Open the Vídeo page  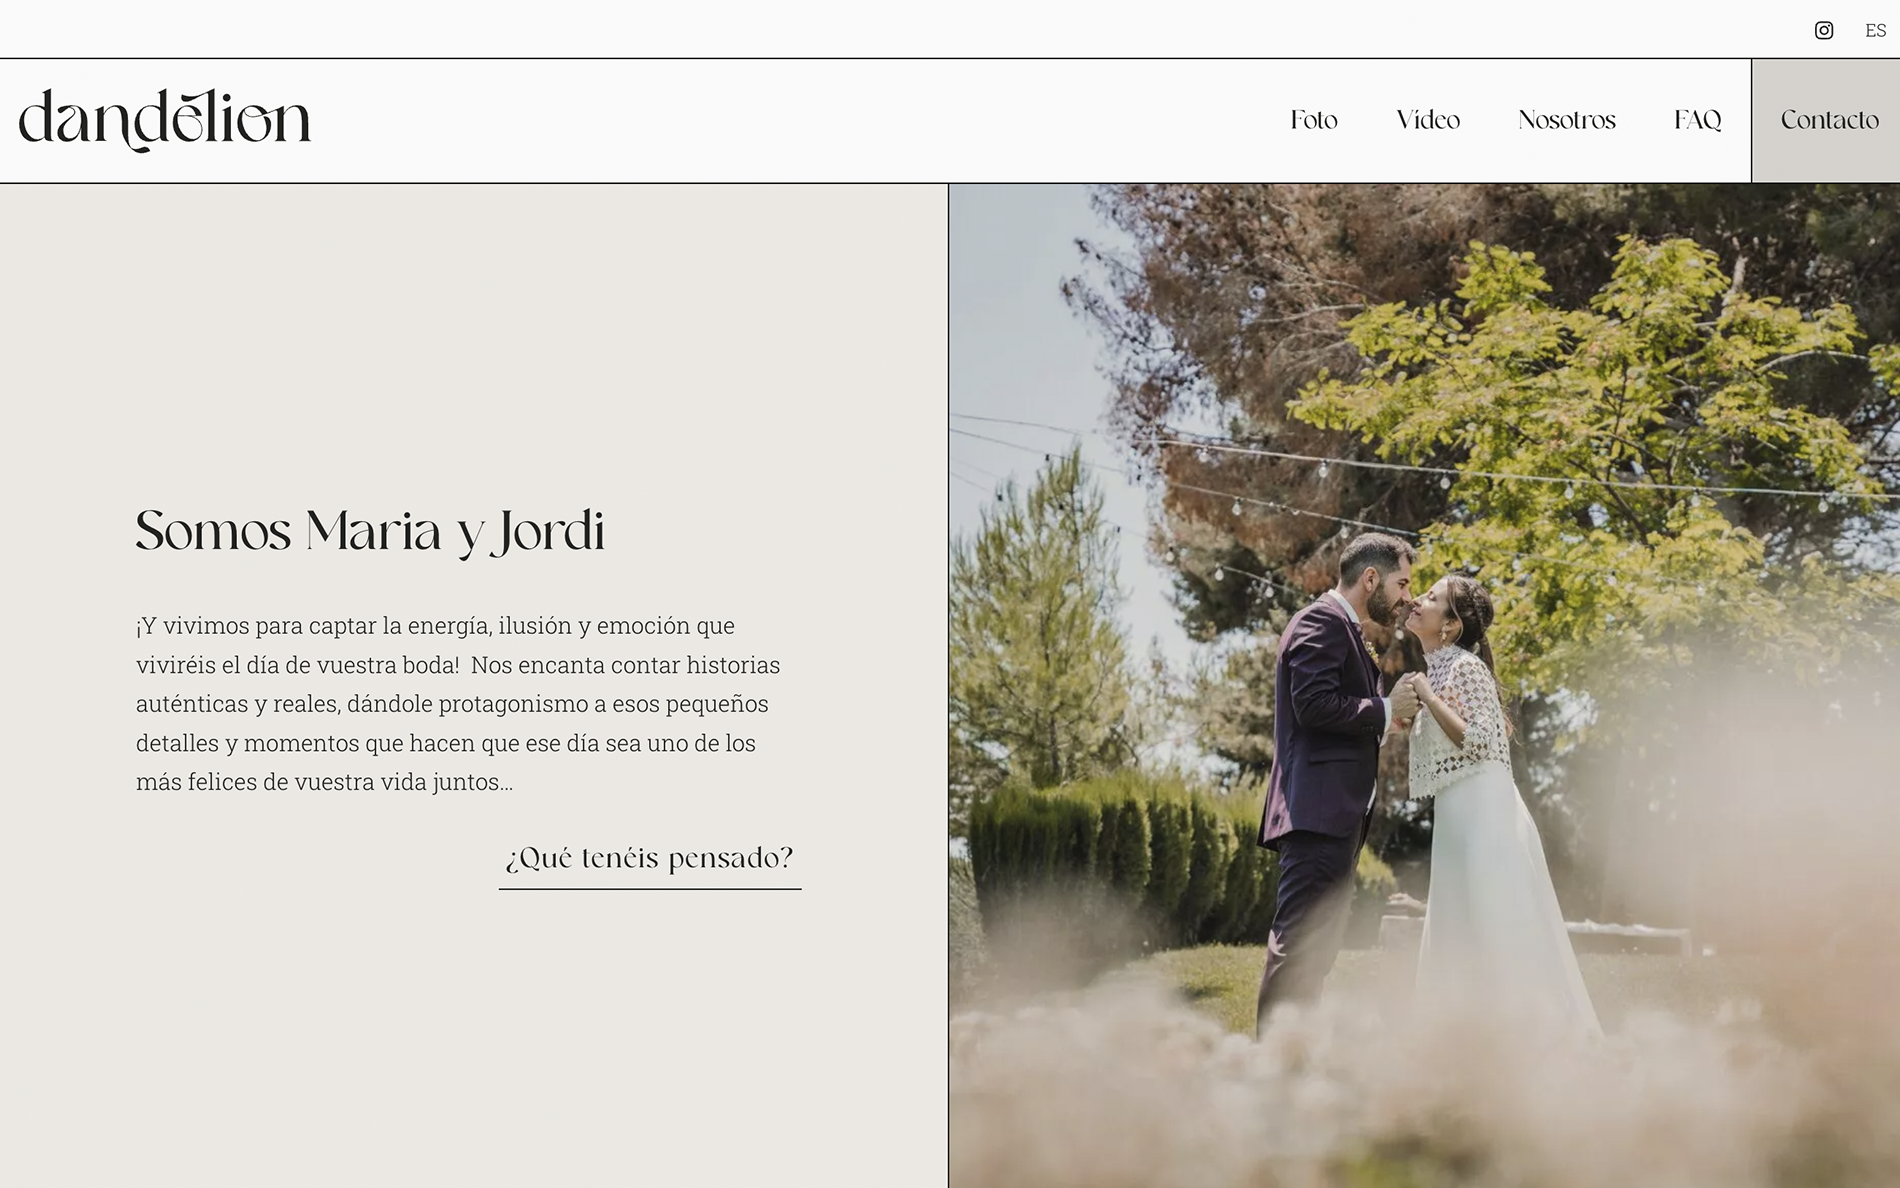point(1428,120)
